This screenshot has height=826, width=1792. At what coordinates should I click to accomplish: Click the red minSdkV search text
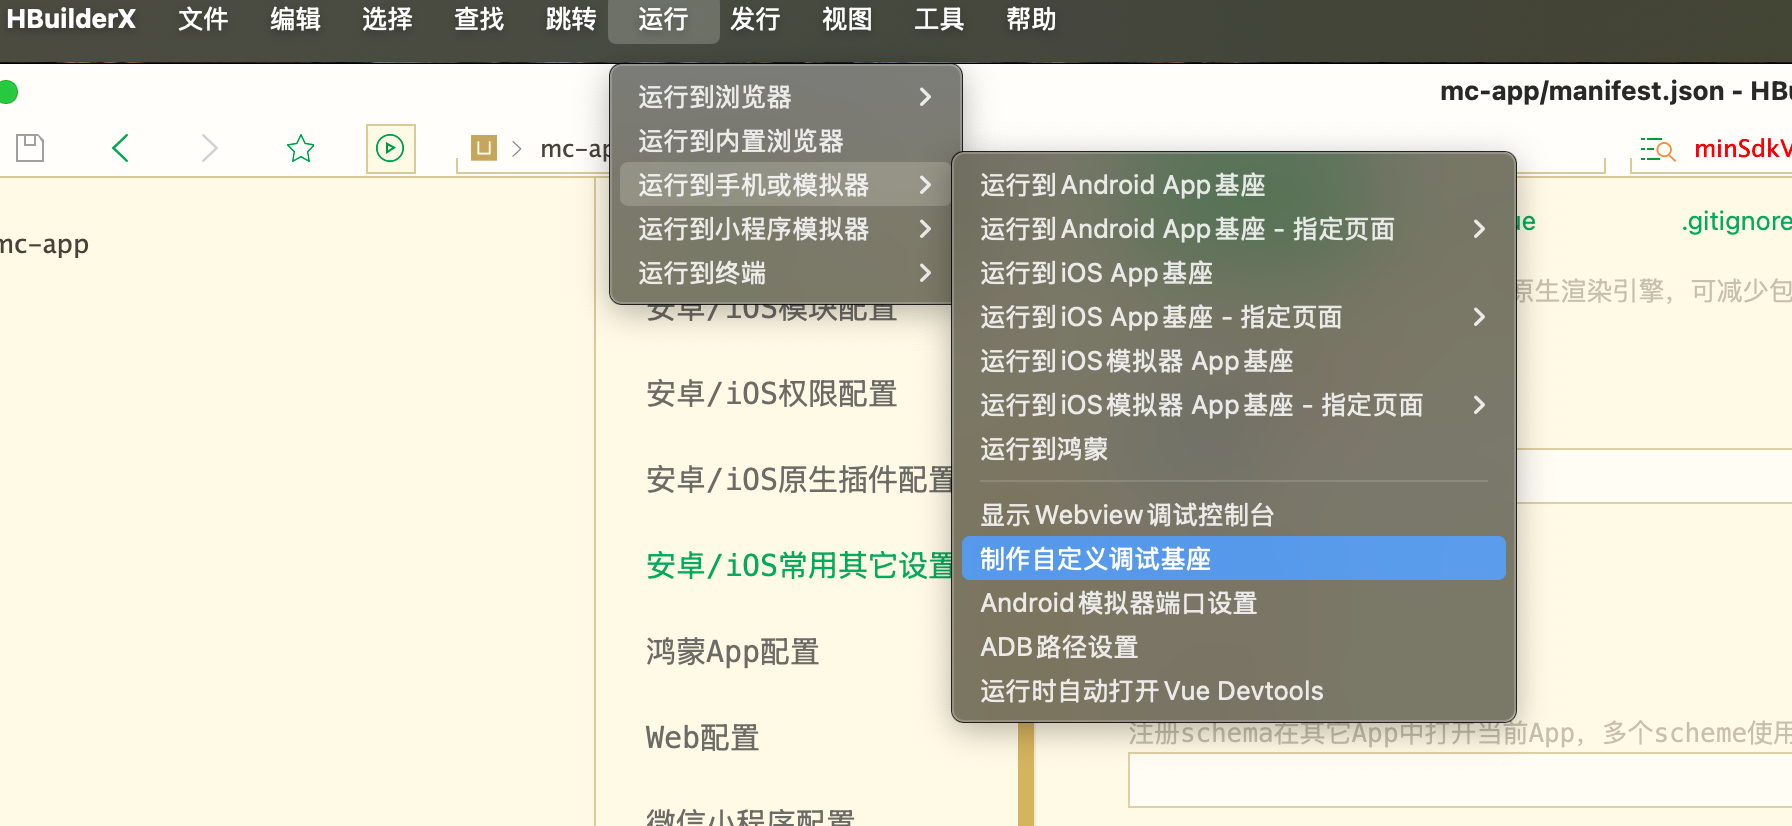(x=1743, y=149)
